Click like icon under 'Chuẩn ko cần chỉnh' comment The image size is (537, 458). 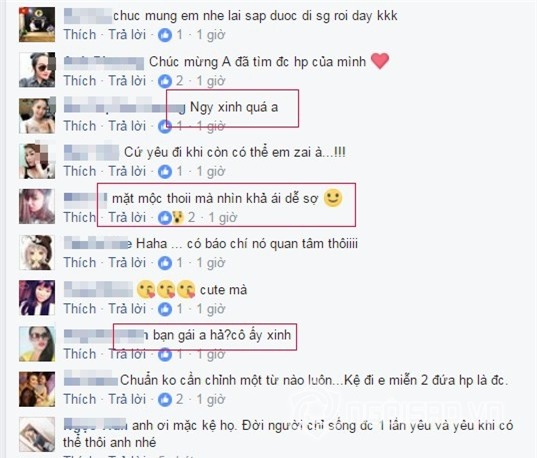tap(165, 400)
